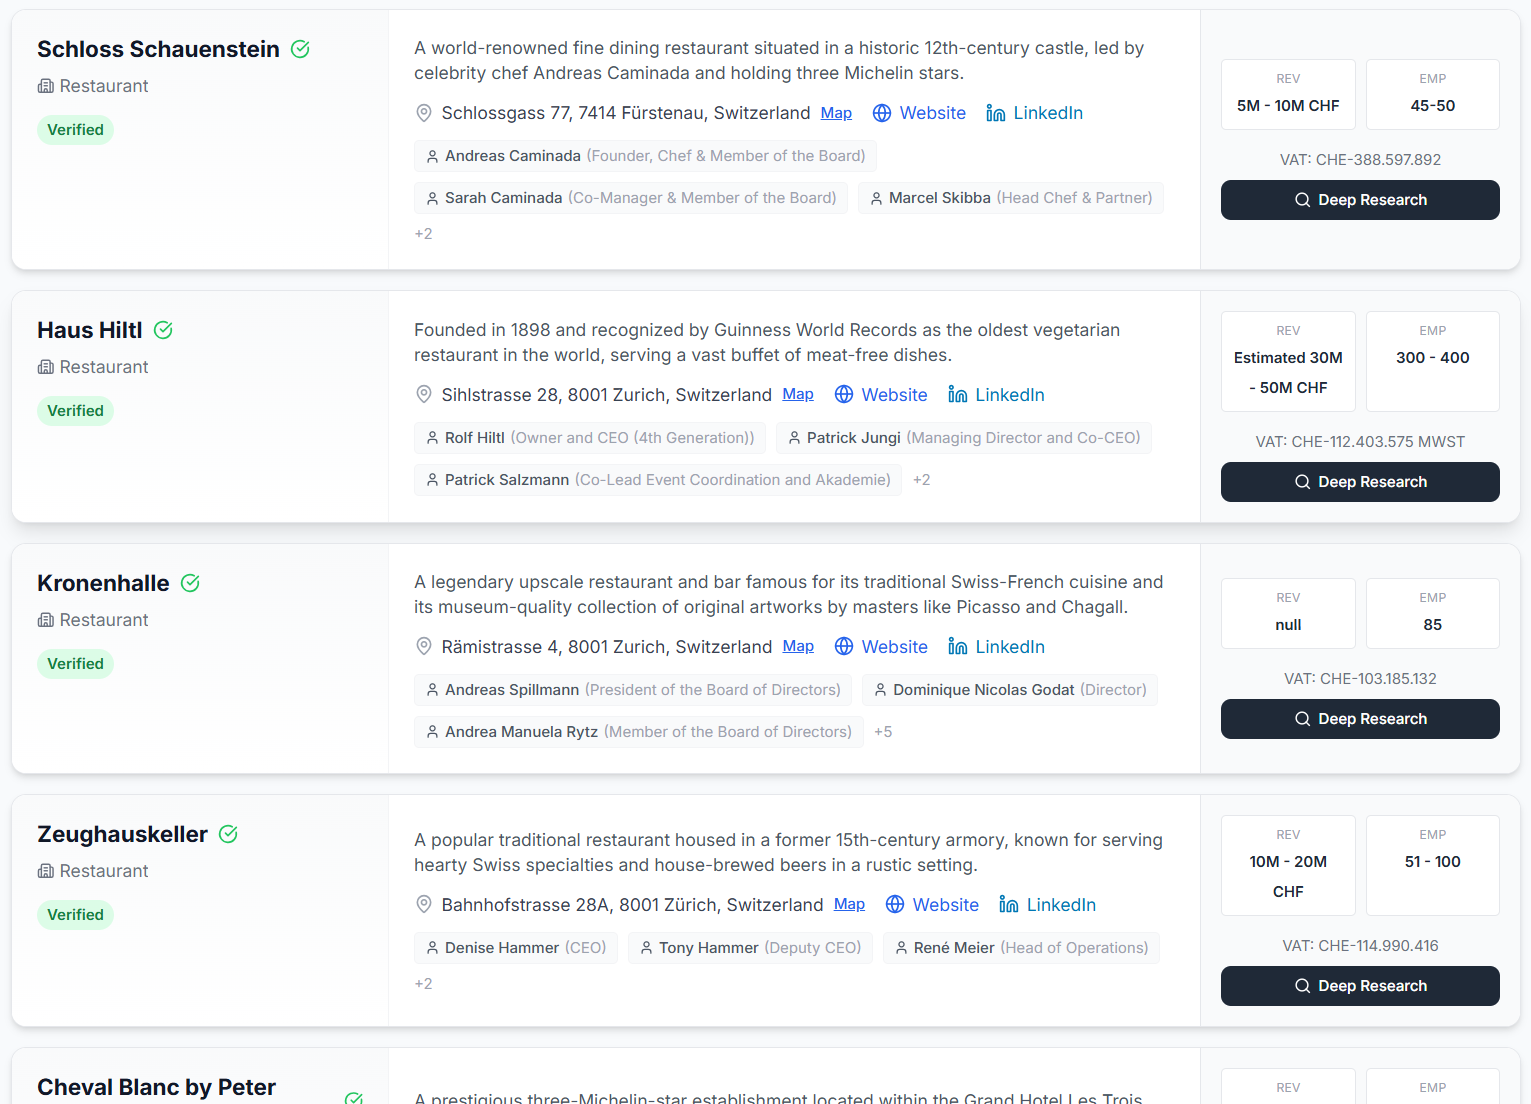Expand the +5 additional people on Kronenhalle
1531x1104 pixels.
coord(883,731)
